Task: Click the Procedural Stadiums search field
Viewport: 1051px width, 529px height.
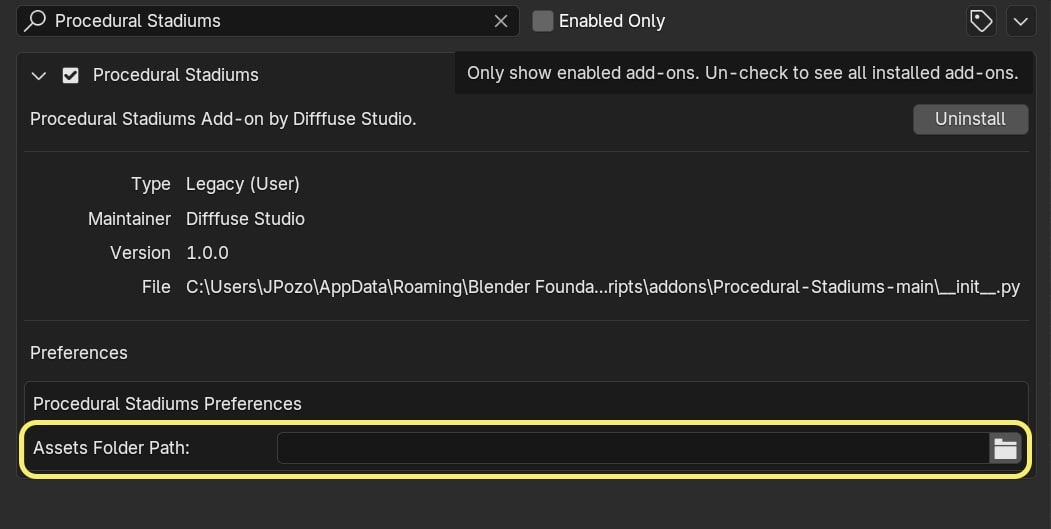Action: tap(267, 21)
